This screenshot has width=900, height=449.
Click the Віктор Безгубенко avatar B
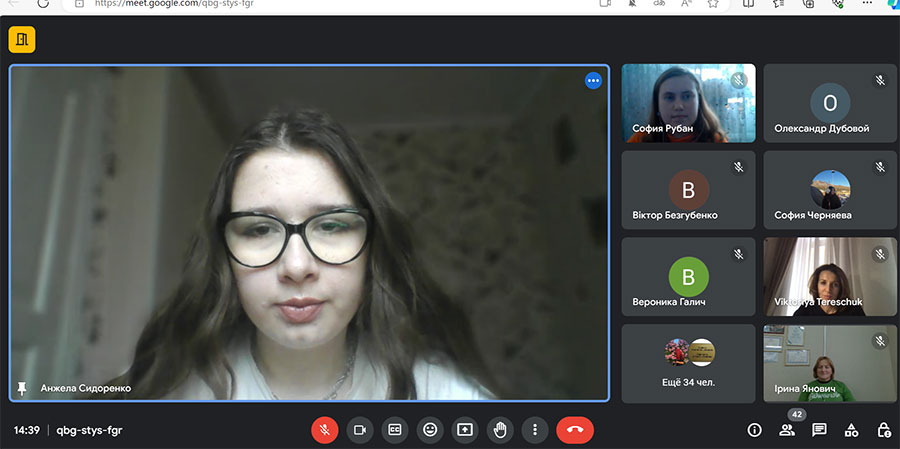pos(688,189)
